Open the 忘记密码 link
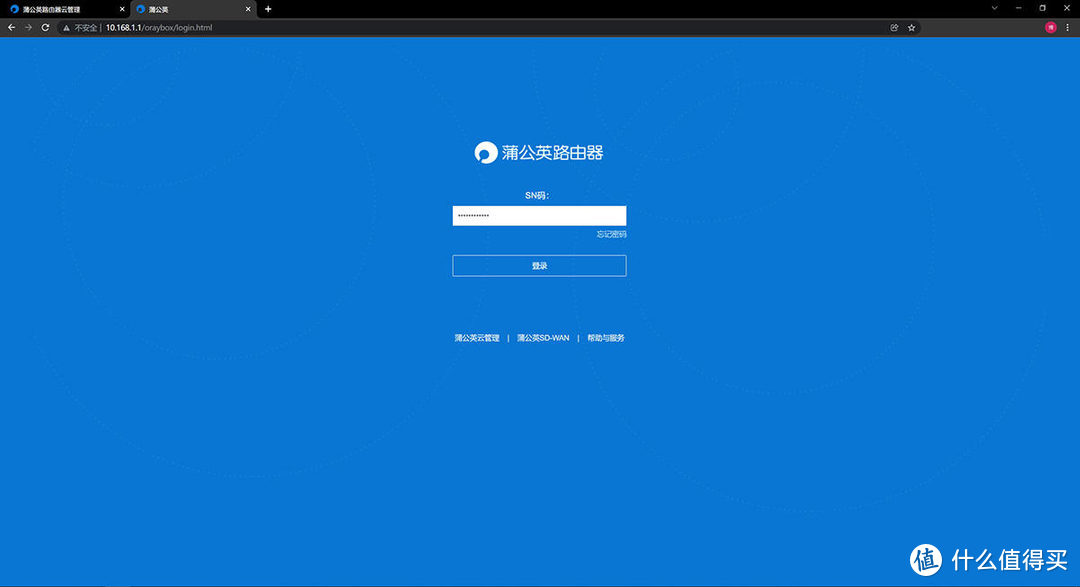 point(611,233)
